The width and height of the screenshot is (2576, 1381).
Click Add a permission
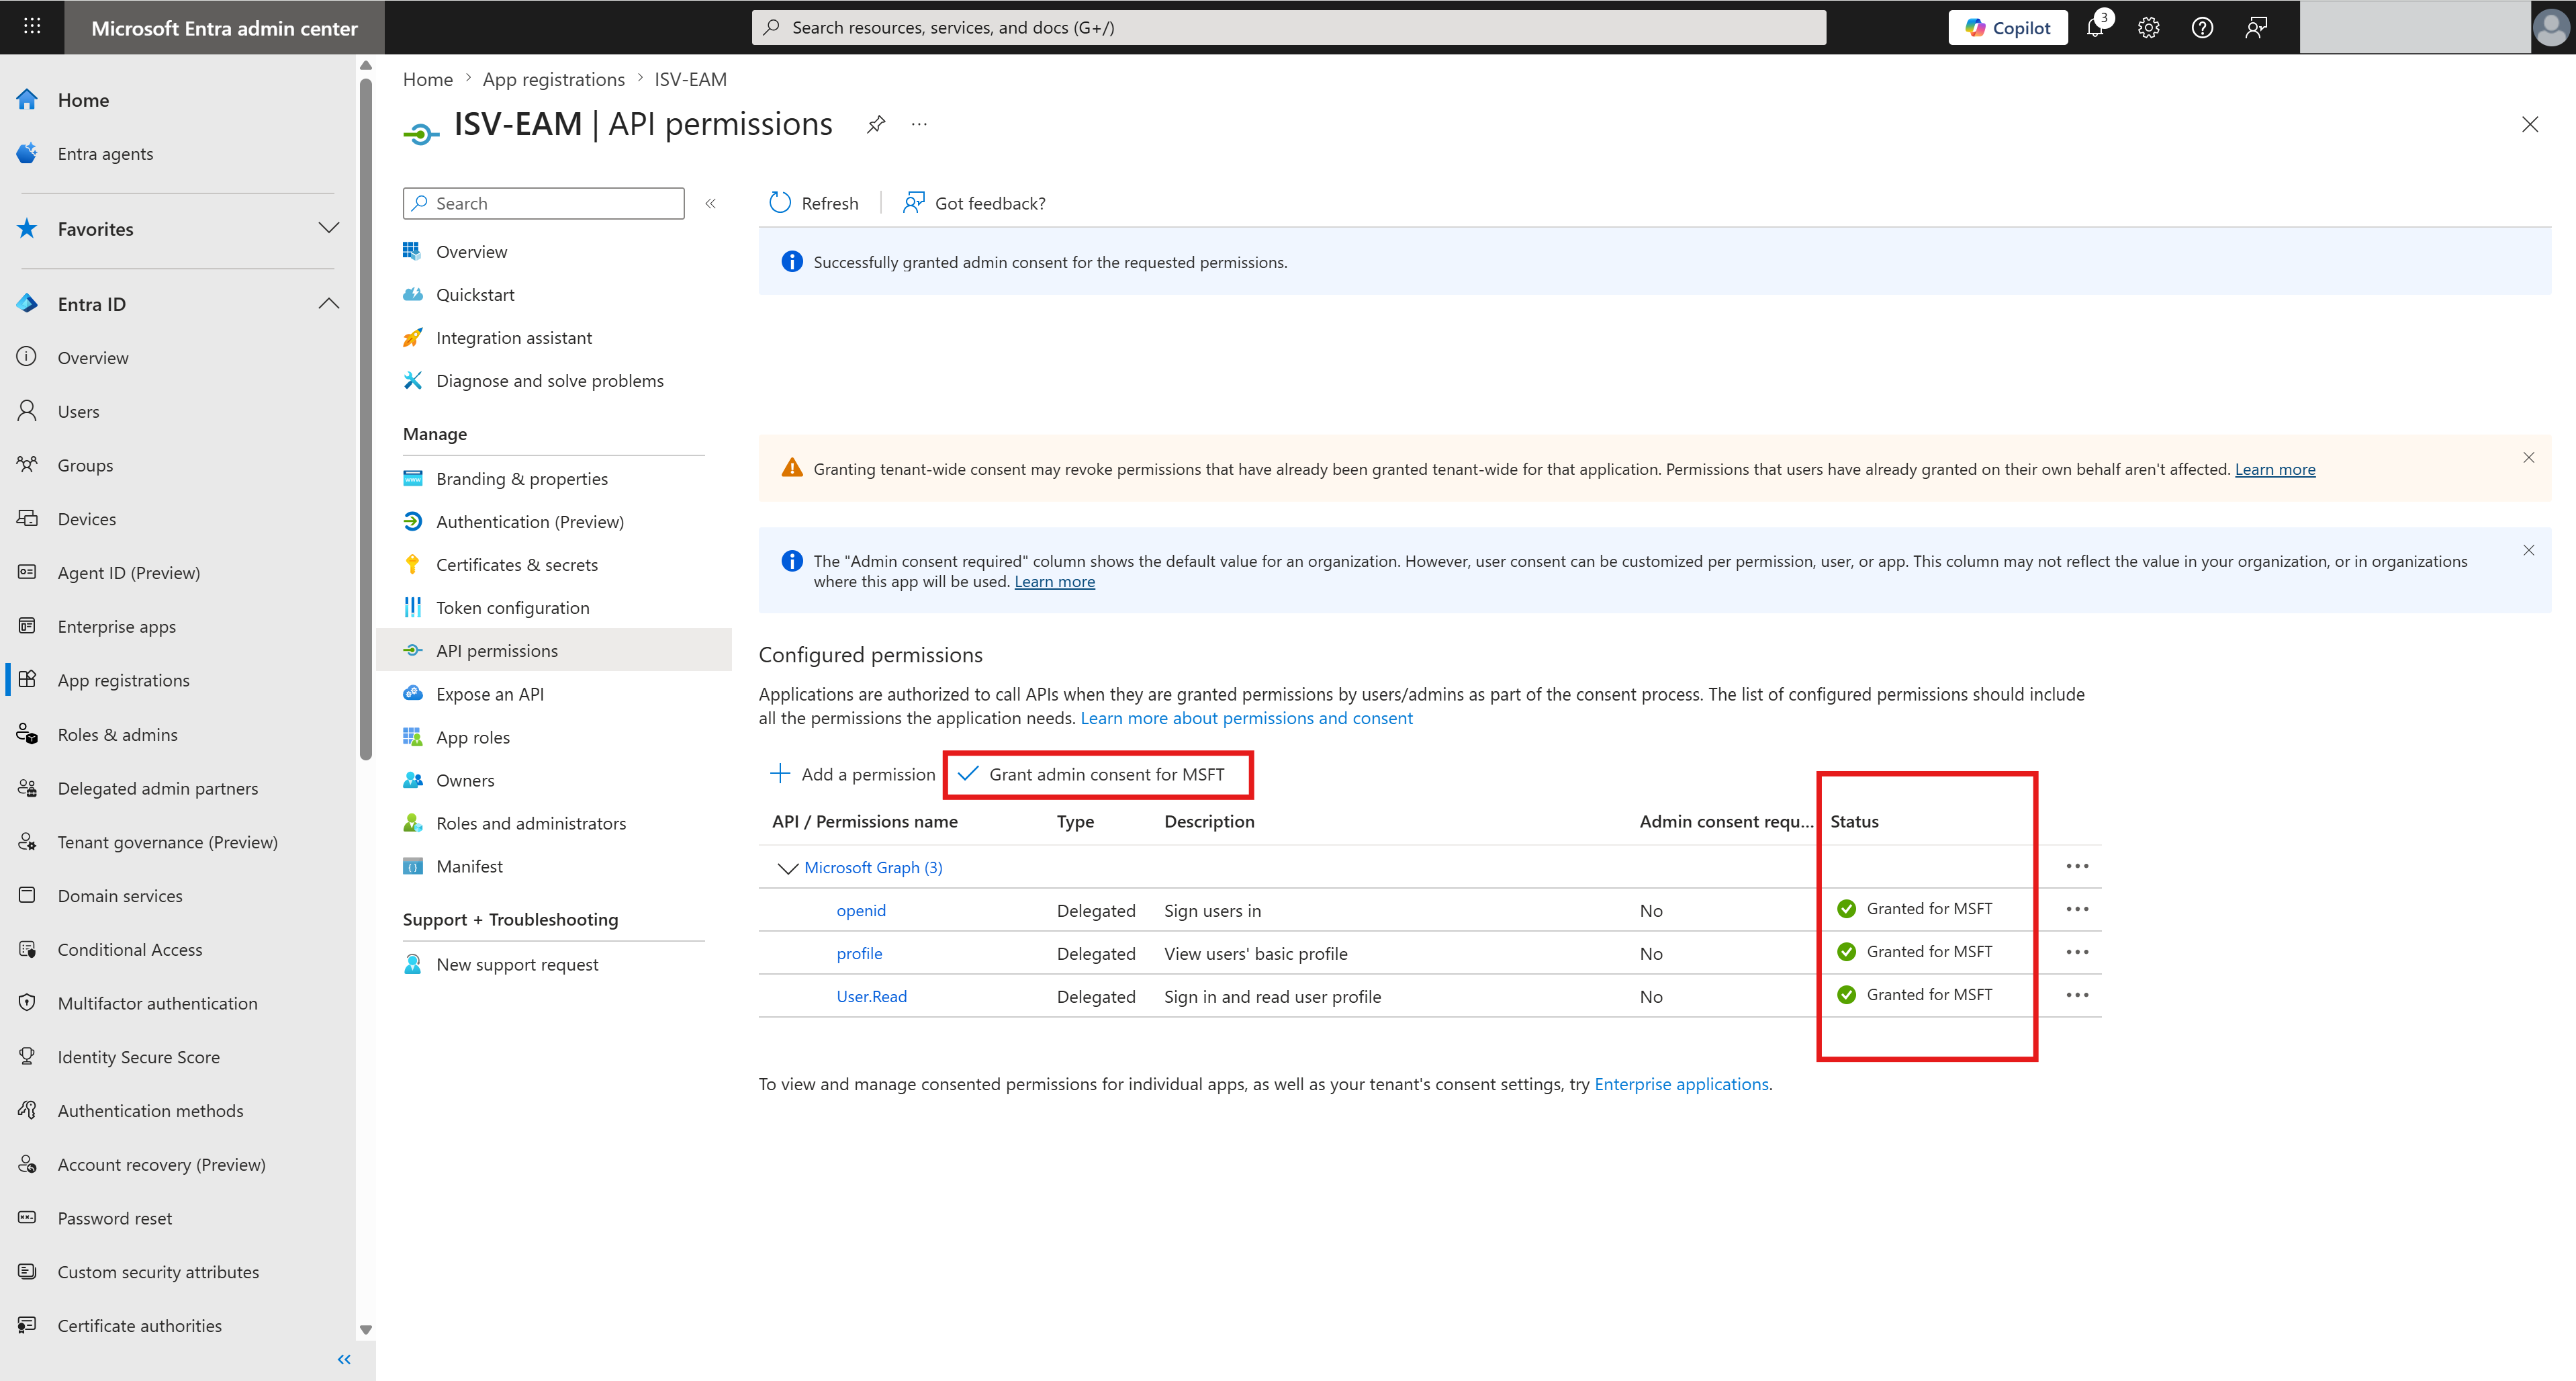(852, 774)
